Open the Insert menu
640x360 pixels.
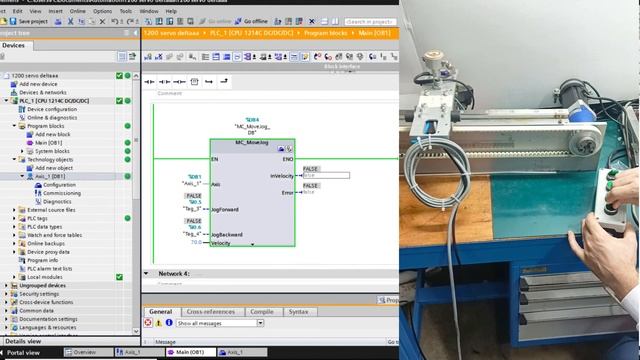pyautogui.click(x=56, y=11)
